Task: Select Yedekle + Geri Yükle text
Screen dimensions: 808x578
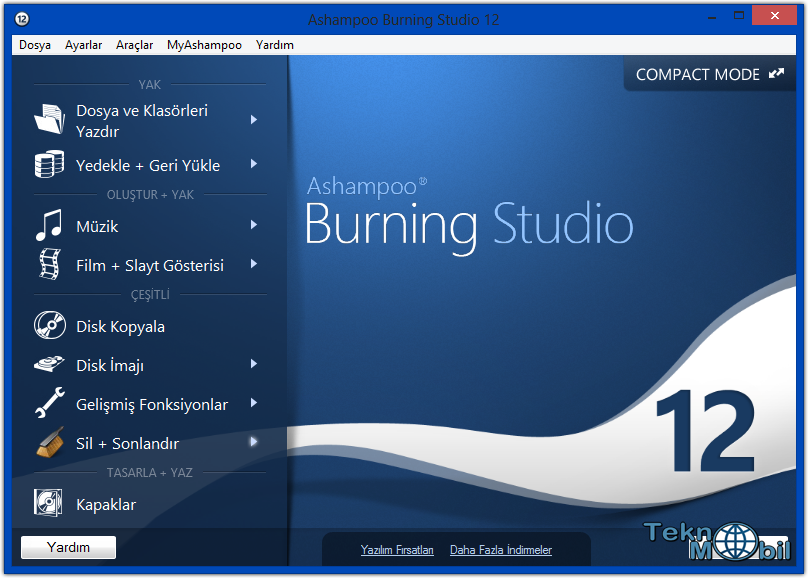Action: pos(148,165)
